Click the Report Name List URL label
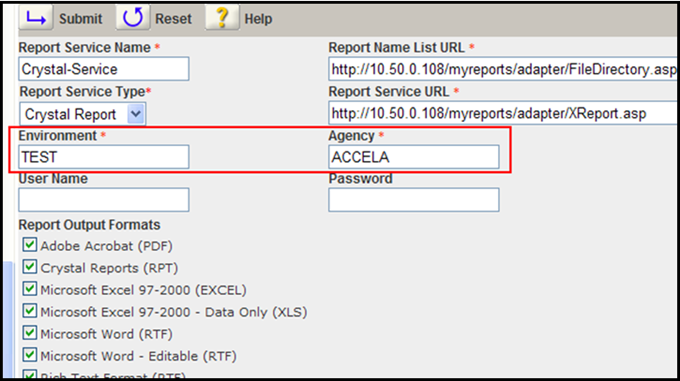Screen dimensions: 680x381 click(x=396, y=48)
